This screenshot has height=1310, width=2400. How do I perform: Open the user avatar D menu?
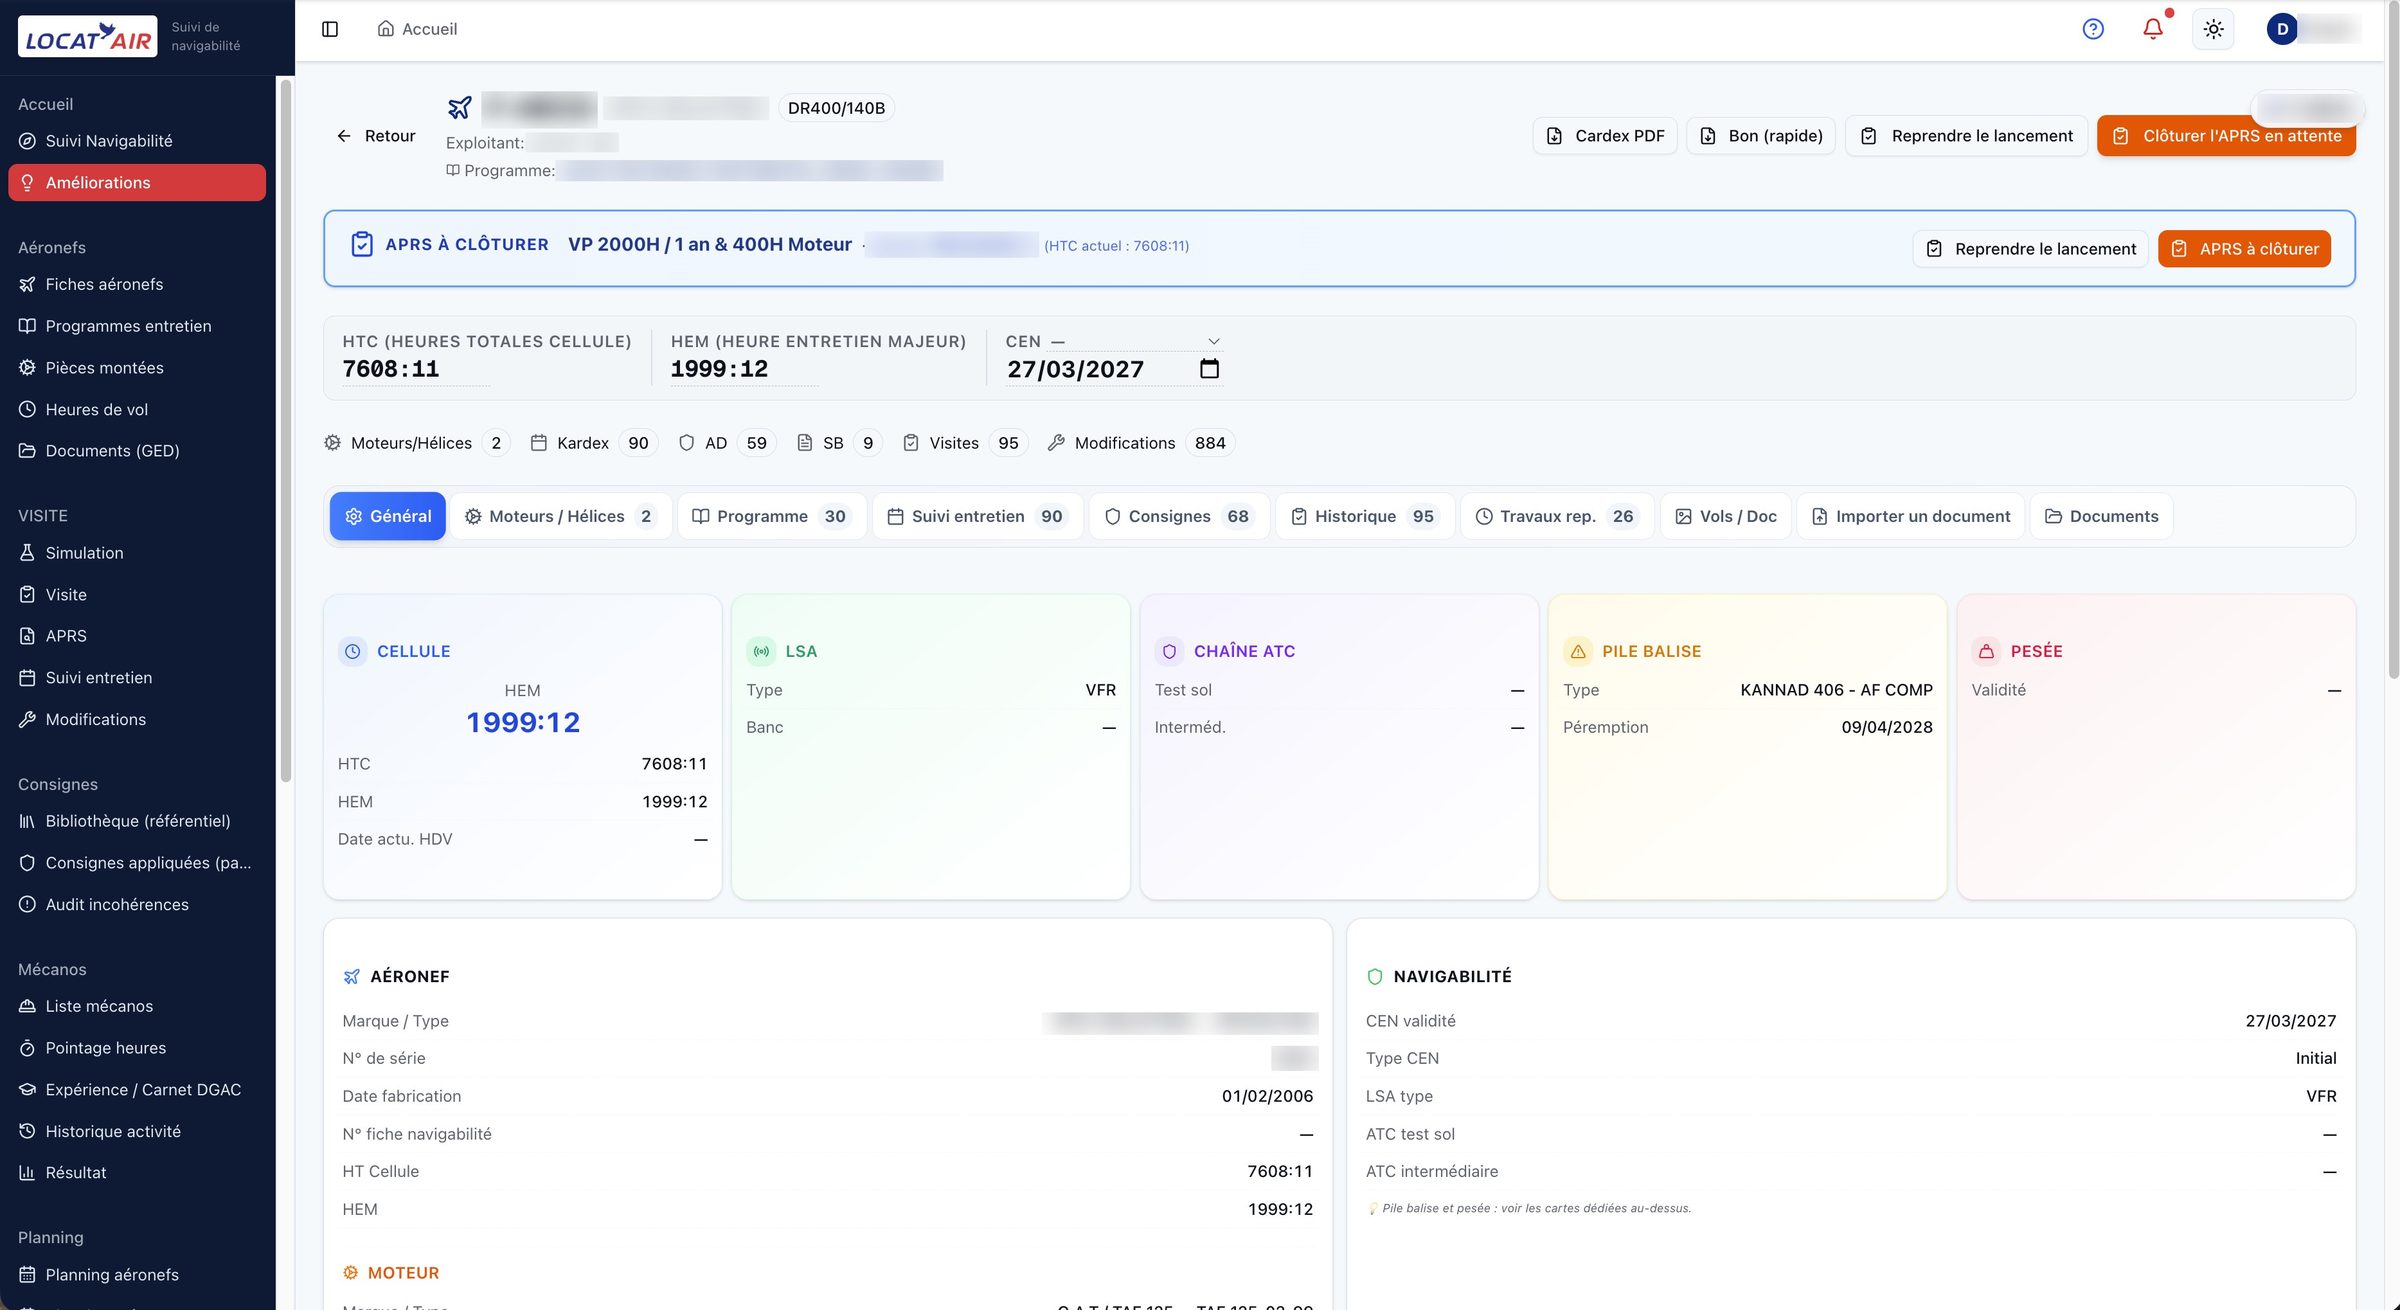pos(2282,29)
